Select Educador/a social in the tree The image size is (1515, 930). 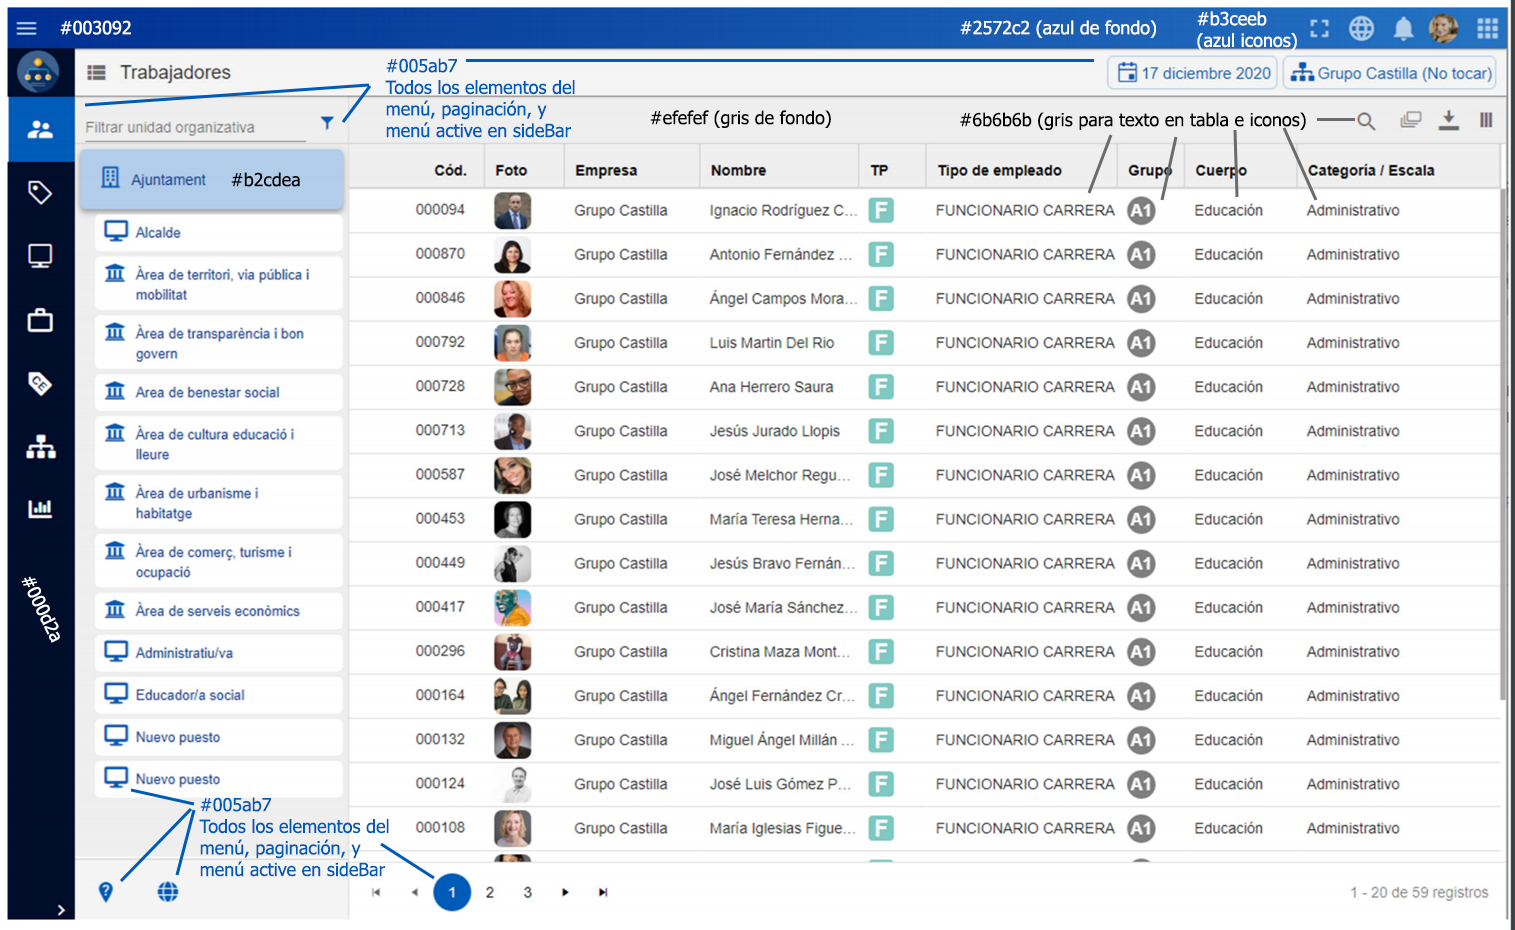point(219,695)
